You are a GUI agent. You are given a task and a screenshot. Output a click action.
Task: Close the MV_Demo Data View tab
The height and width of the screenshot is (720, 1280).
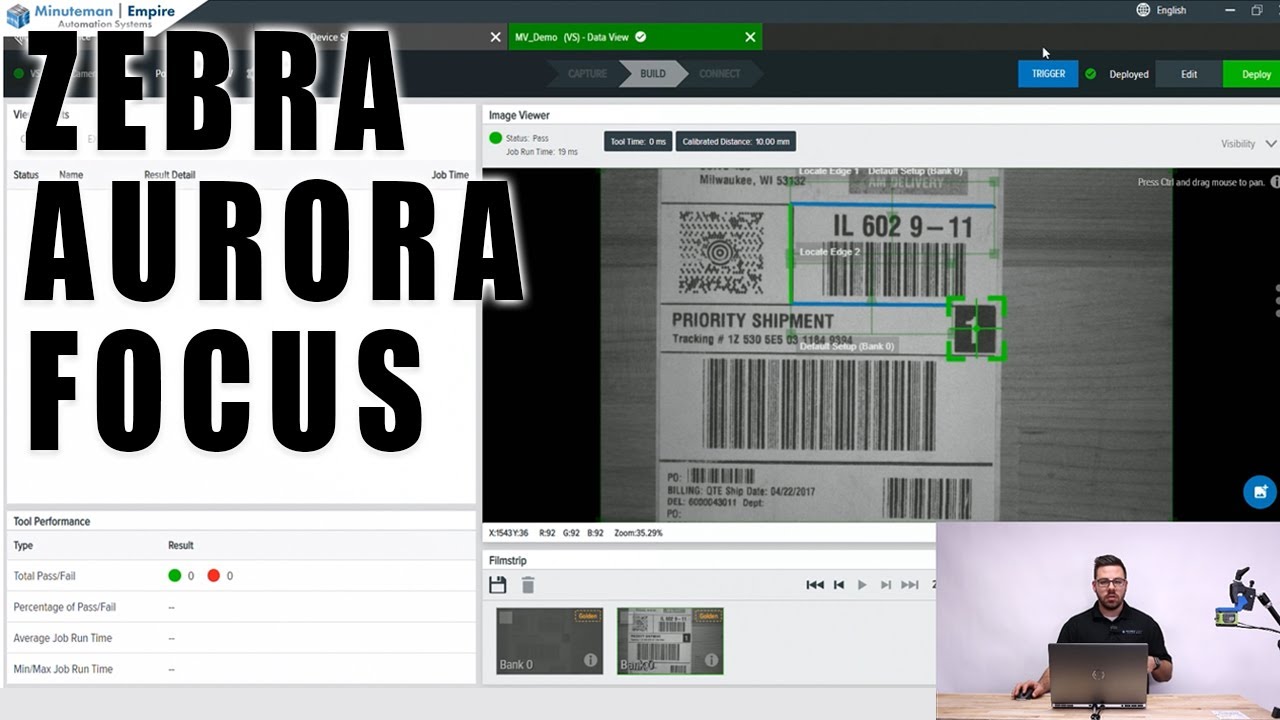(750, 37)
